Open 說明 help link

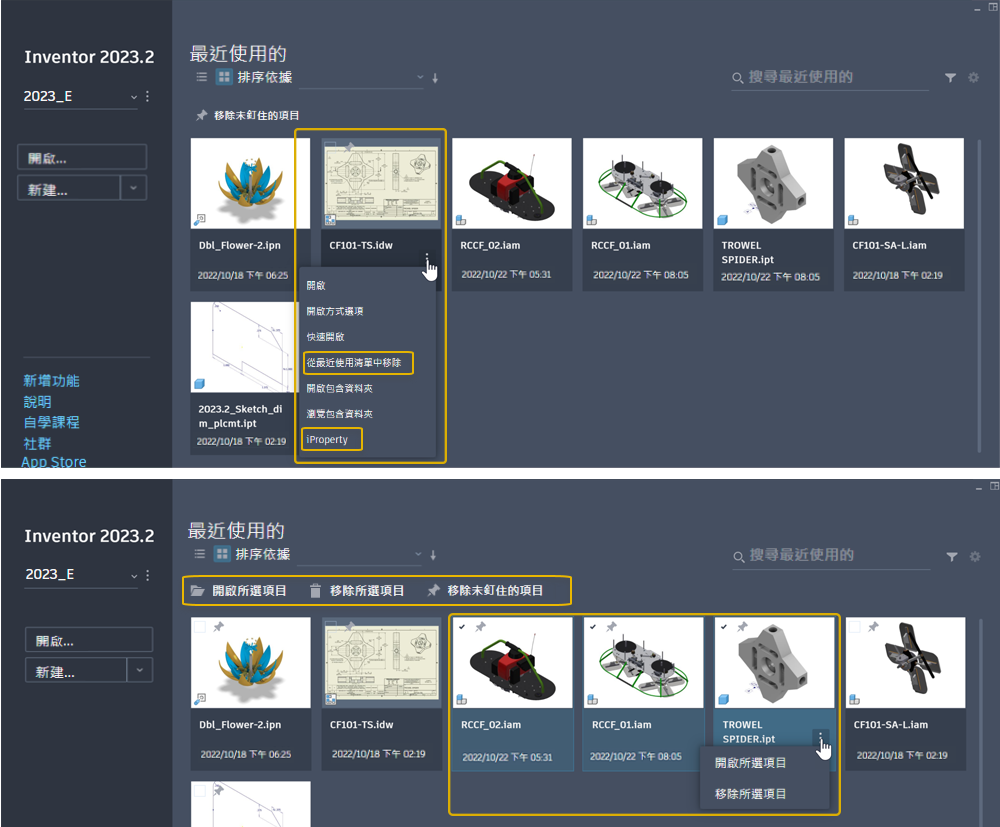tap(38, 402)
